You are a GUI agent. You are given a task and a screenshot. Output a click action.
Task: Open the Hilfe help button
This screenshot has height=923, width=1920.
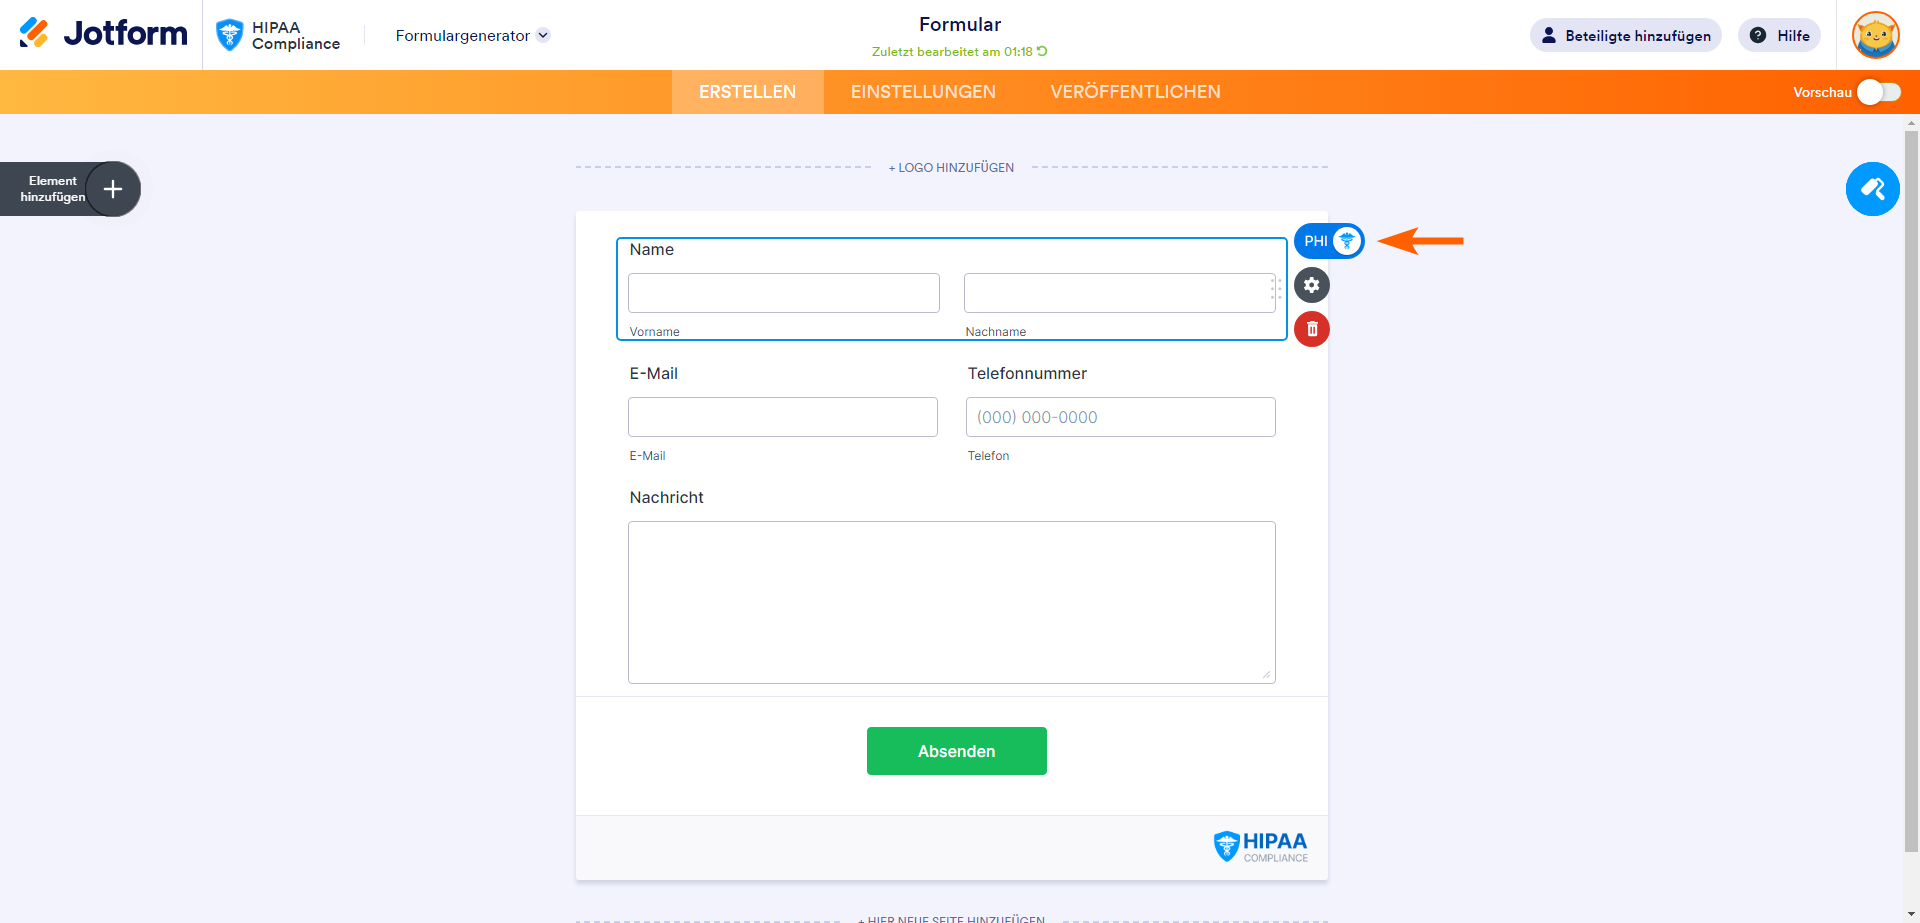[x=1780, y=35]
